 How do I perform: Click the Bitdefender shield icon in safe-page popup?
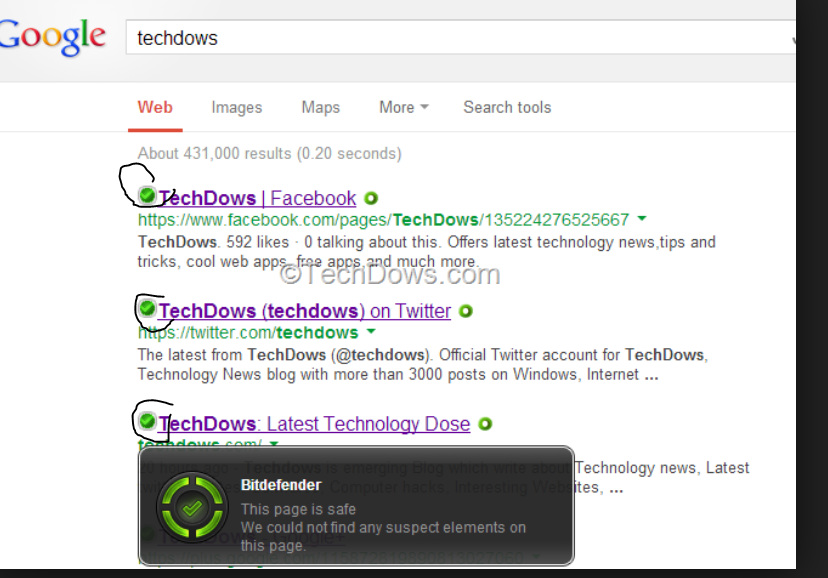[192, 508]
